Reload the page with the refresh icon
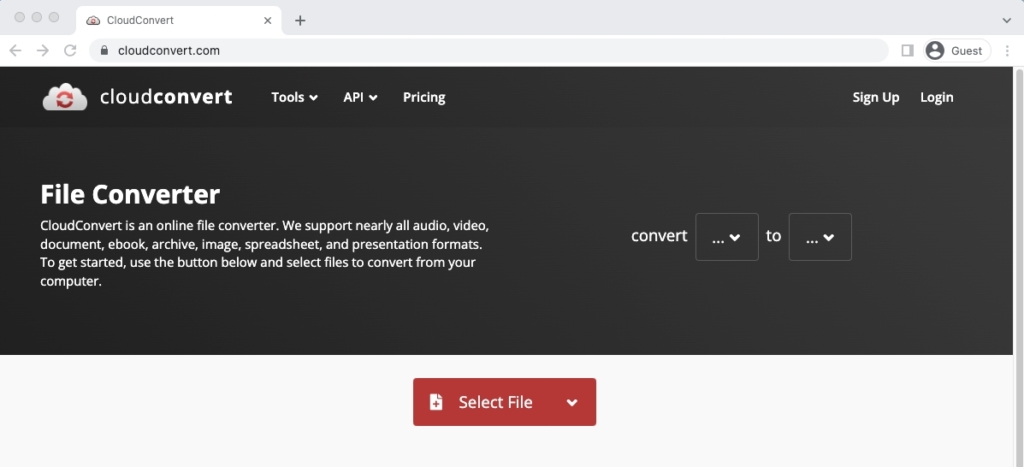The image size is (1024, 467). click(x=70, y=50)
